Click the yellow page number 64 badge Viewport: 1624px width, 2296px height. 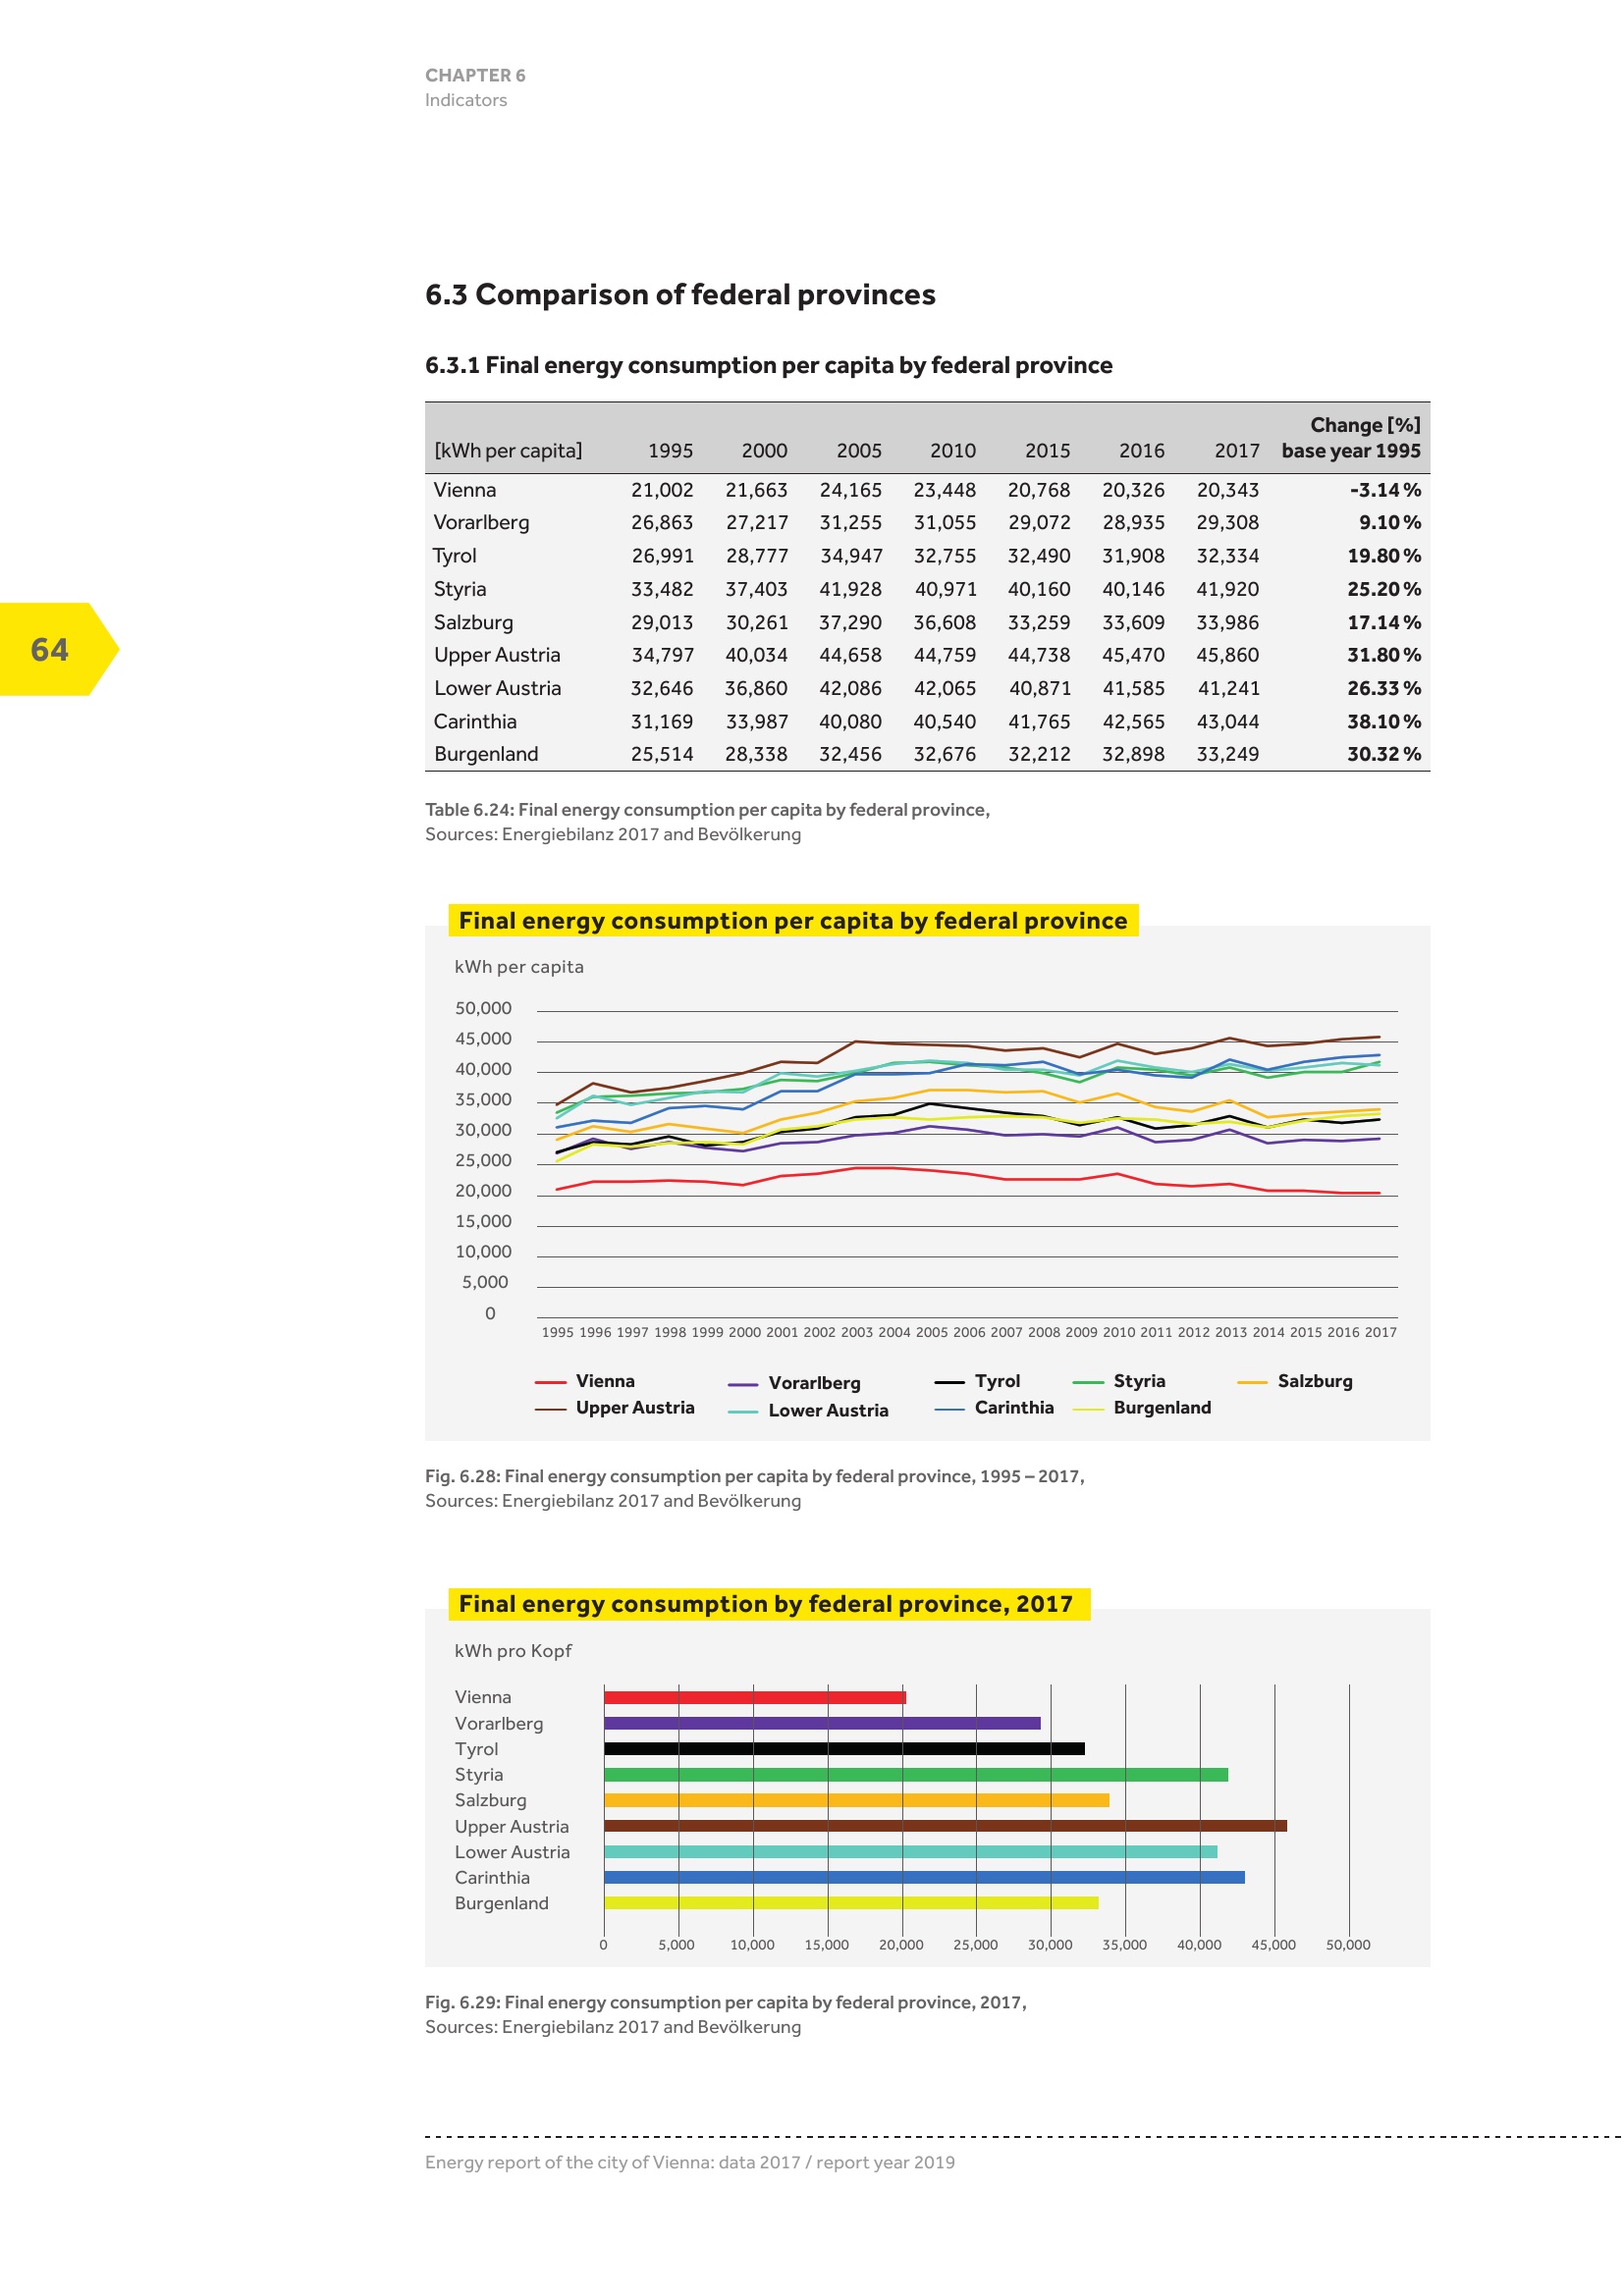pyautogui.click(x=52, y=649)
